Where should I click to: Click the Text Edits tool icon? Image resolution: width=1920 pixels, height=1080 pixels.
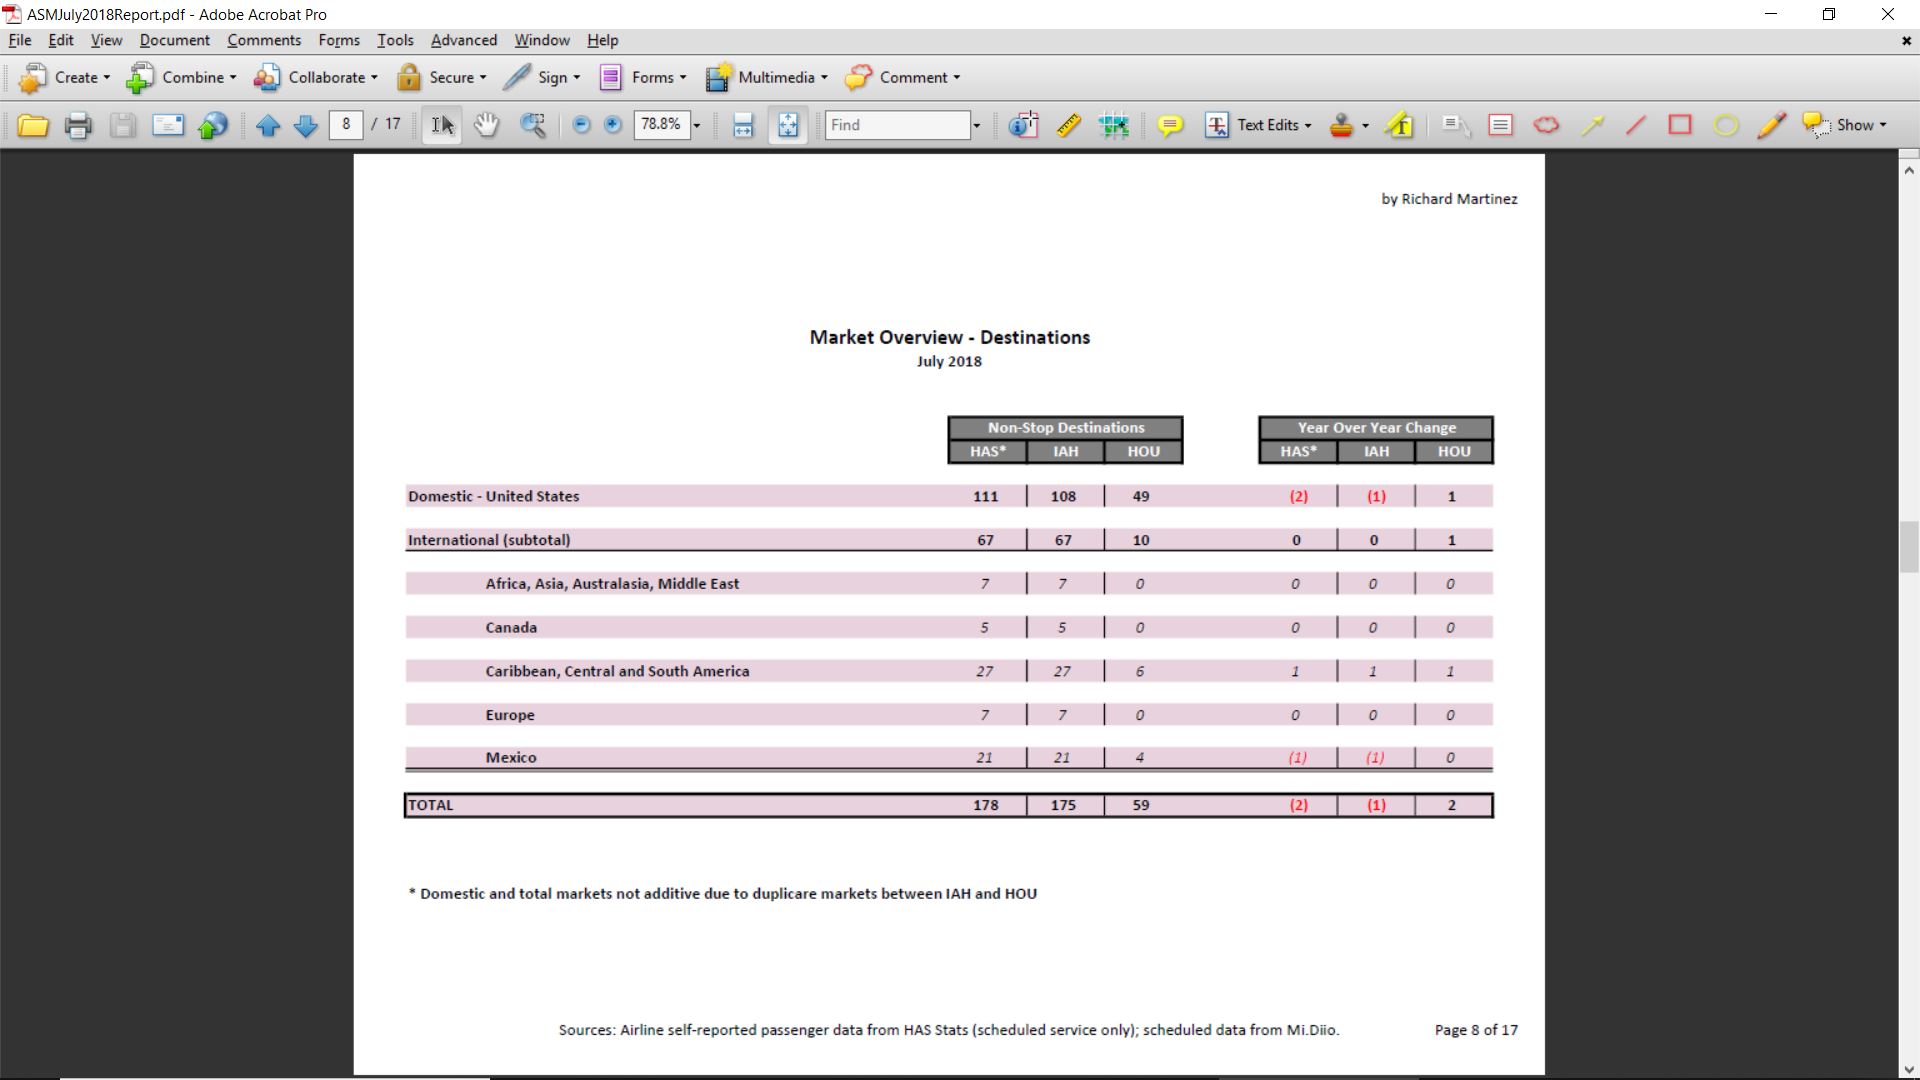pos(1217,125)
